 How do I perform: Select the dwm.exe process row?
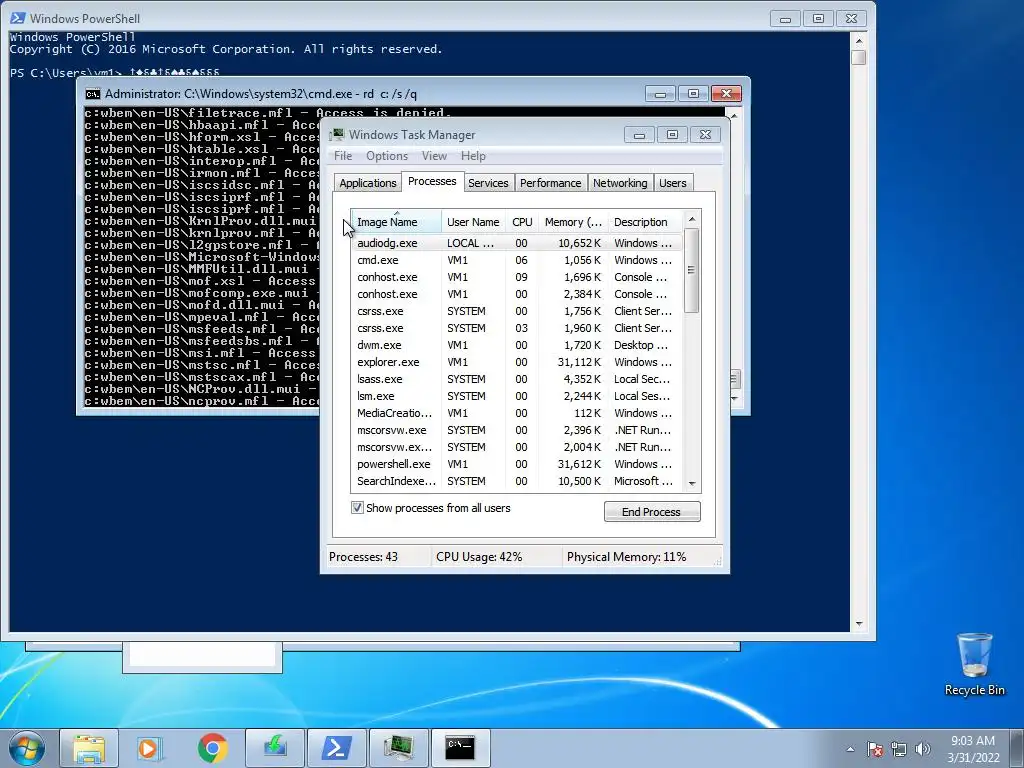[x=517, y=345]
